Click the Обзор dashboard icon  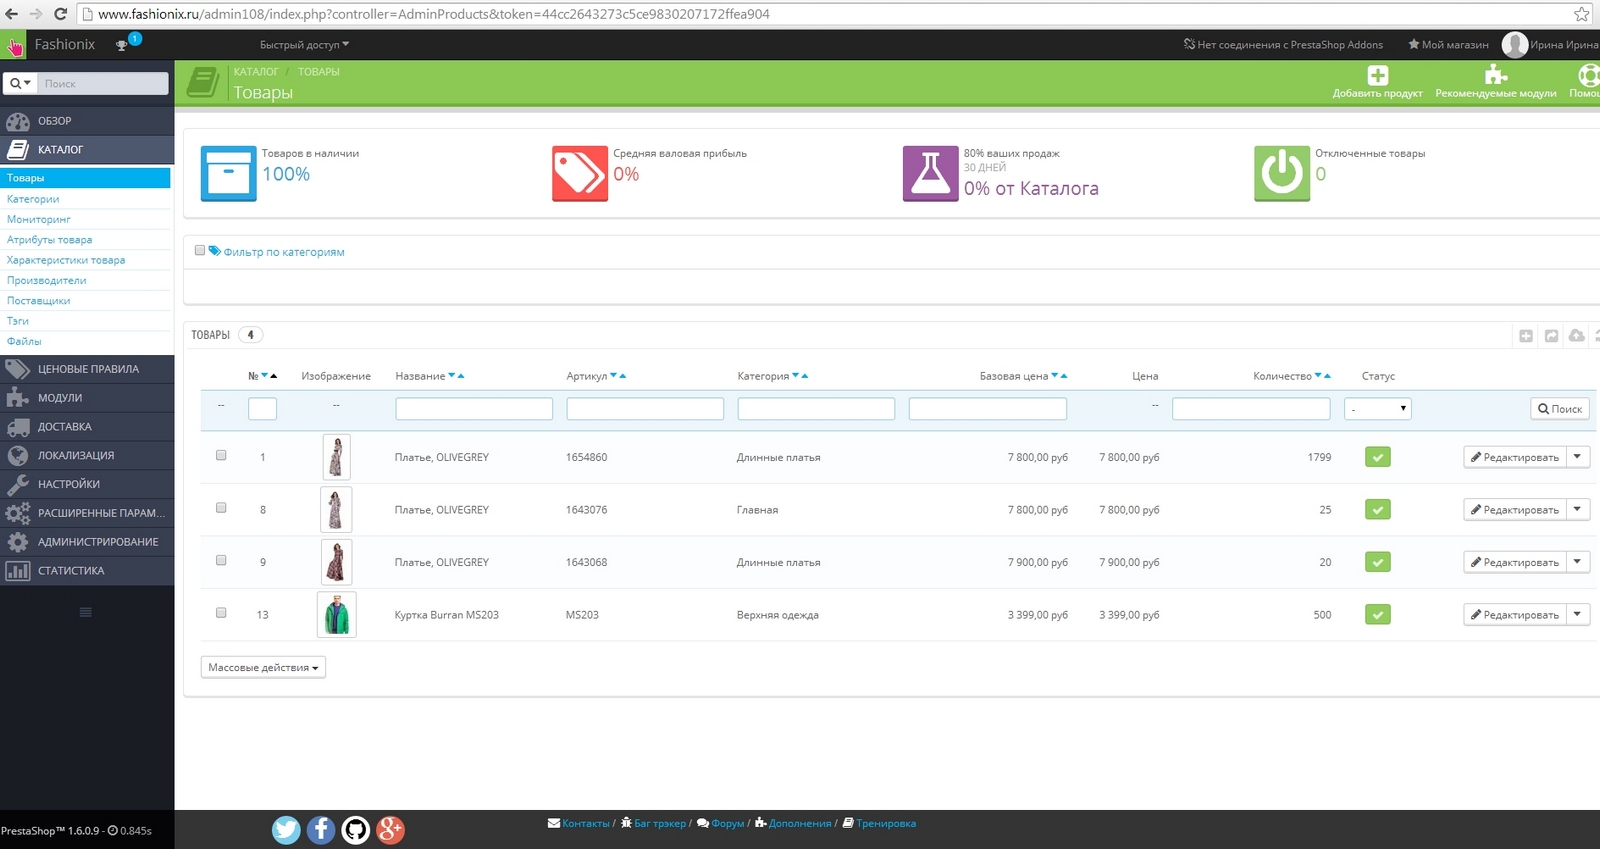coord(18,121)
